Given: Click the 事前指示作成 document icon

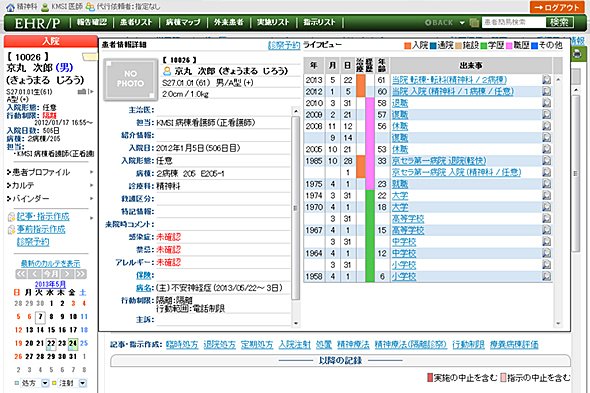Looking at the screenshot, I should 11,230.
